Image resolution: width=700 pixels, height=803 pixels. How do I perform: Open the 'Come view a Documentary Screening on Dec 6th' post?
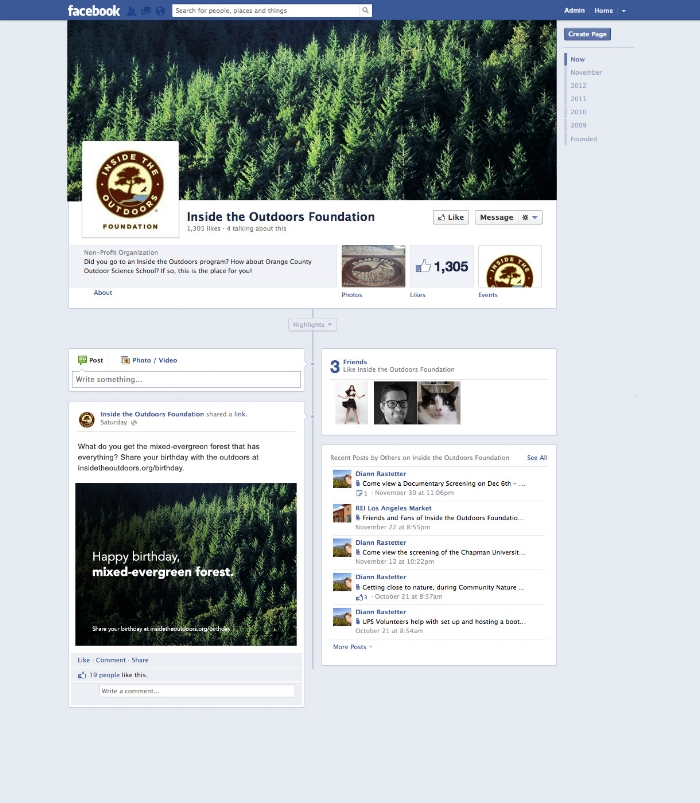(443, 483)
